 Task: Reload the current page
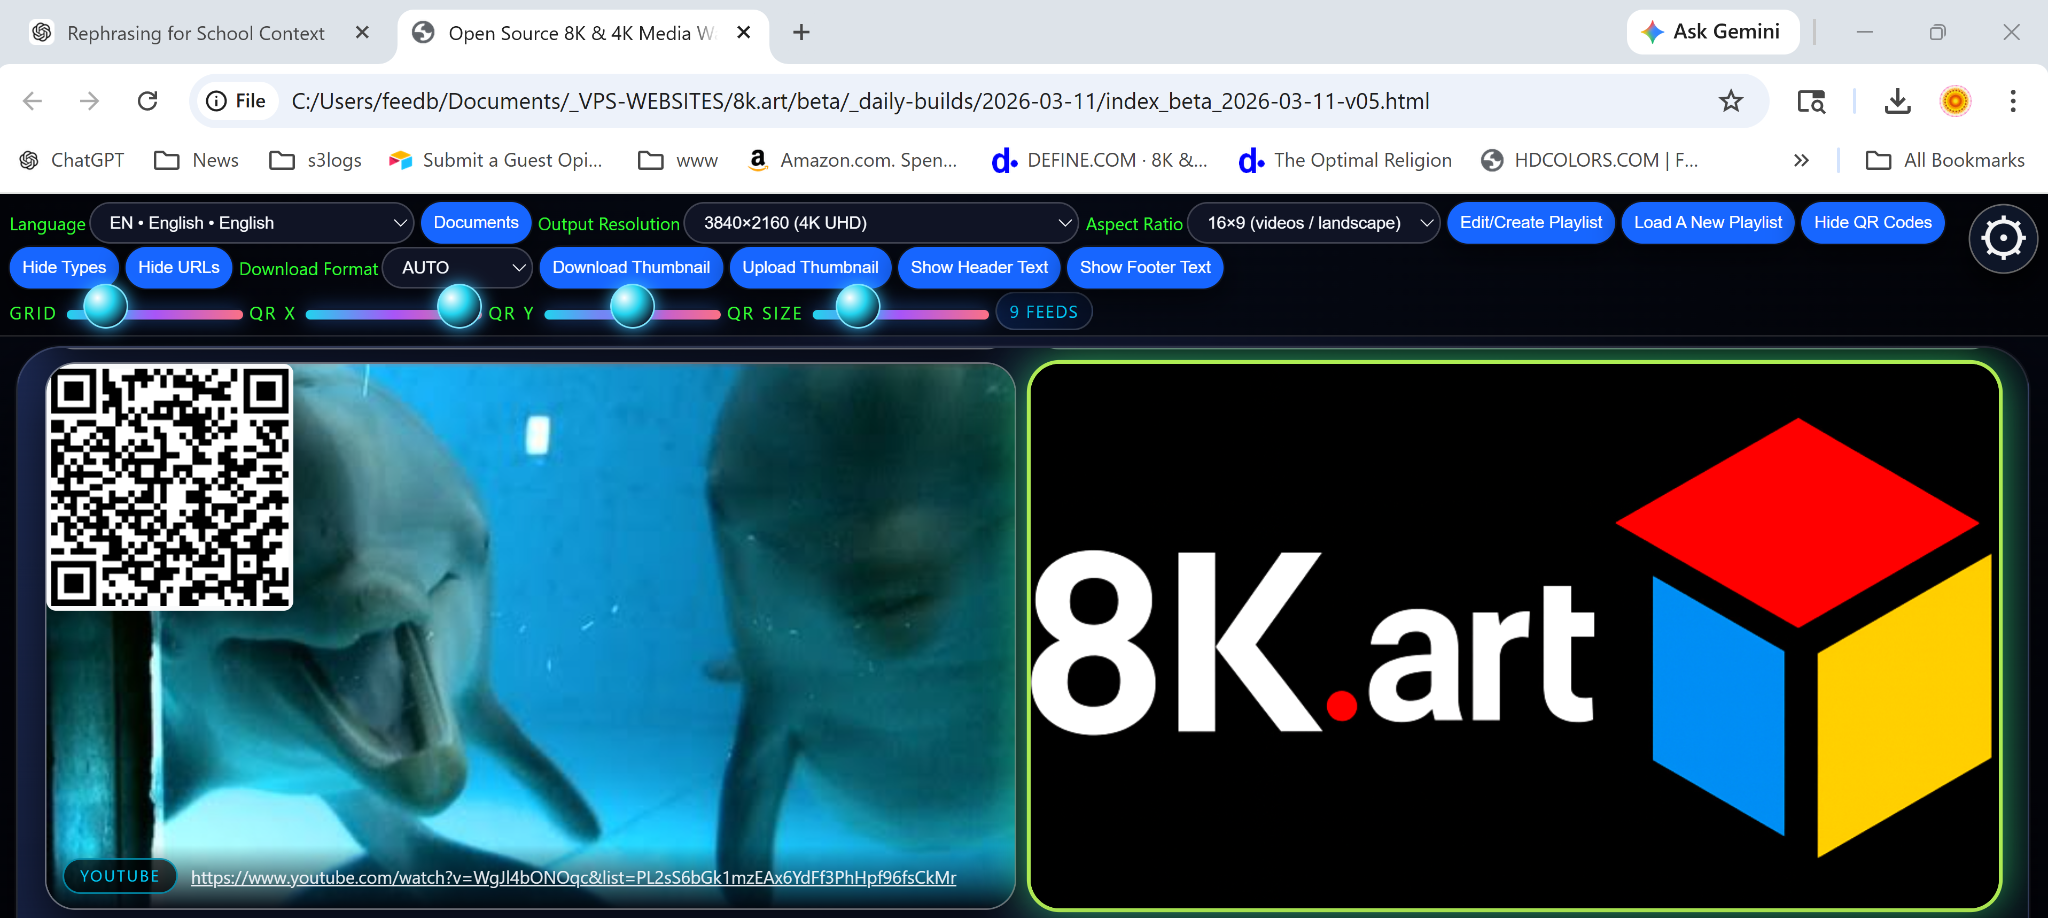tap(148, 101)
